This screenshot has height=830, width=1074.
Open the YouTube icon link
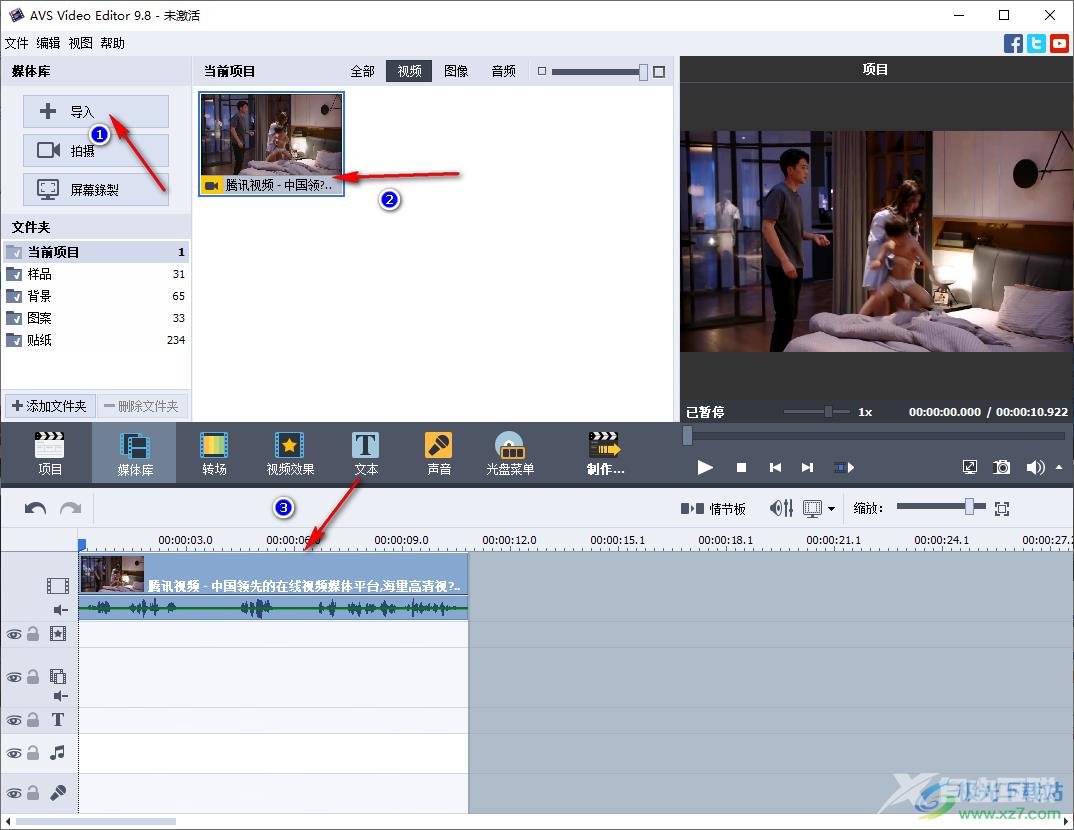click(x=1060, y=43)
